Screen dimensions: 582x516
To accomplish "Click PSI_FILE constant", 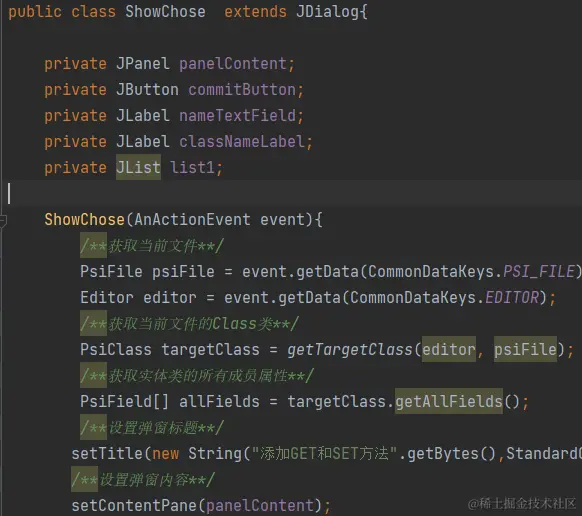I will [539, 272].
